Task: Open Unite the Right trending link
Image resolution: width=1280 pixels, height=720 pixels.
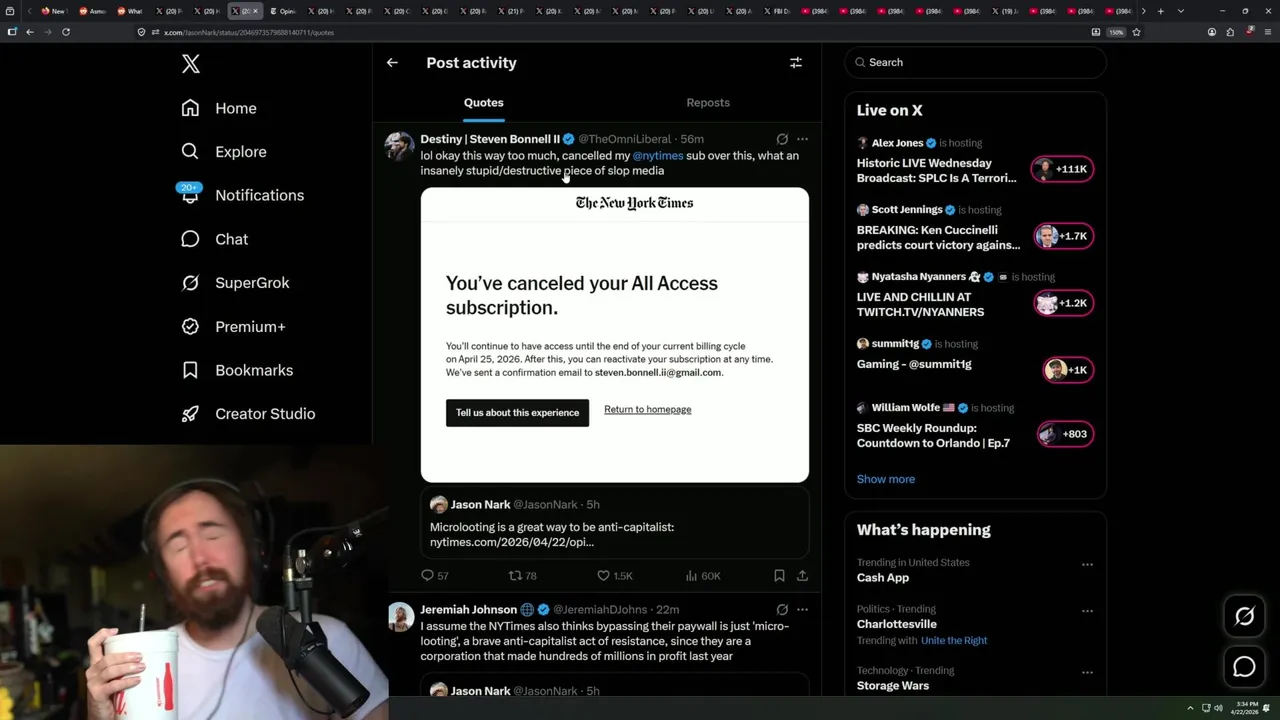Action: tap(954, 641)
